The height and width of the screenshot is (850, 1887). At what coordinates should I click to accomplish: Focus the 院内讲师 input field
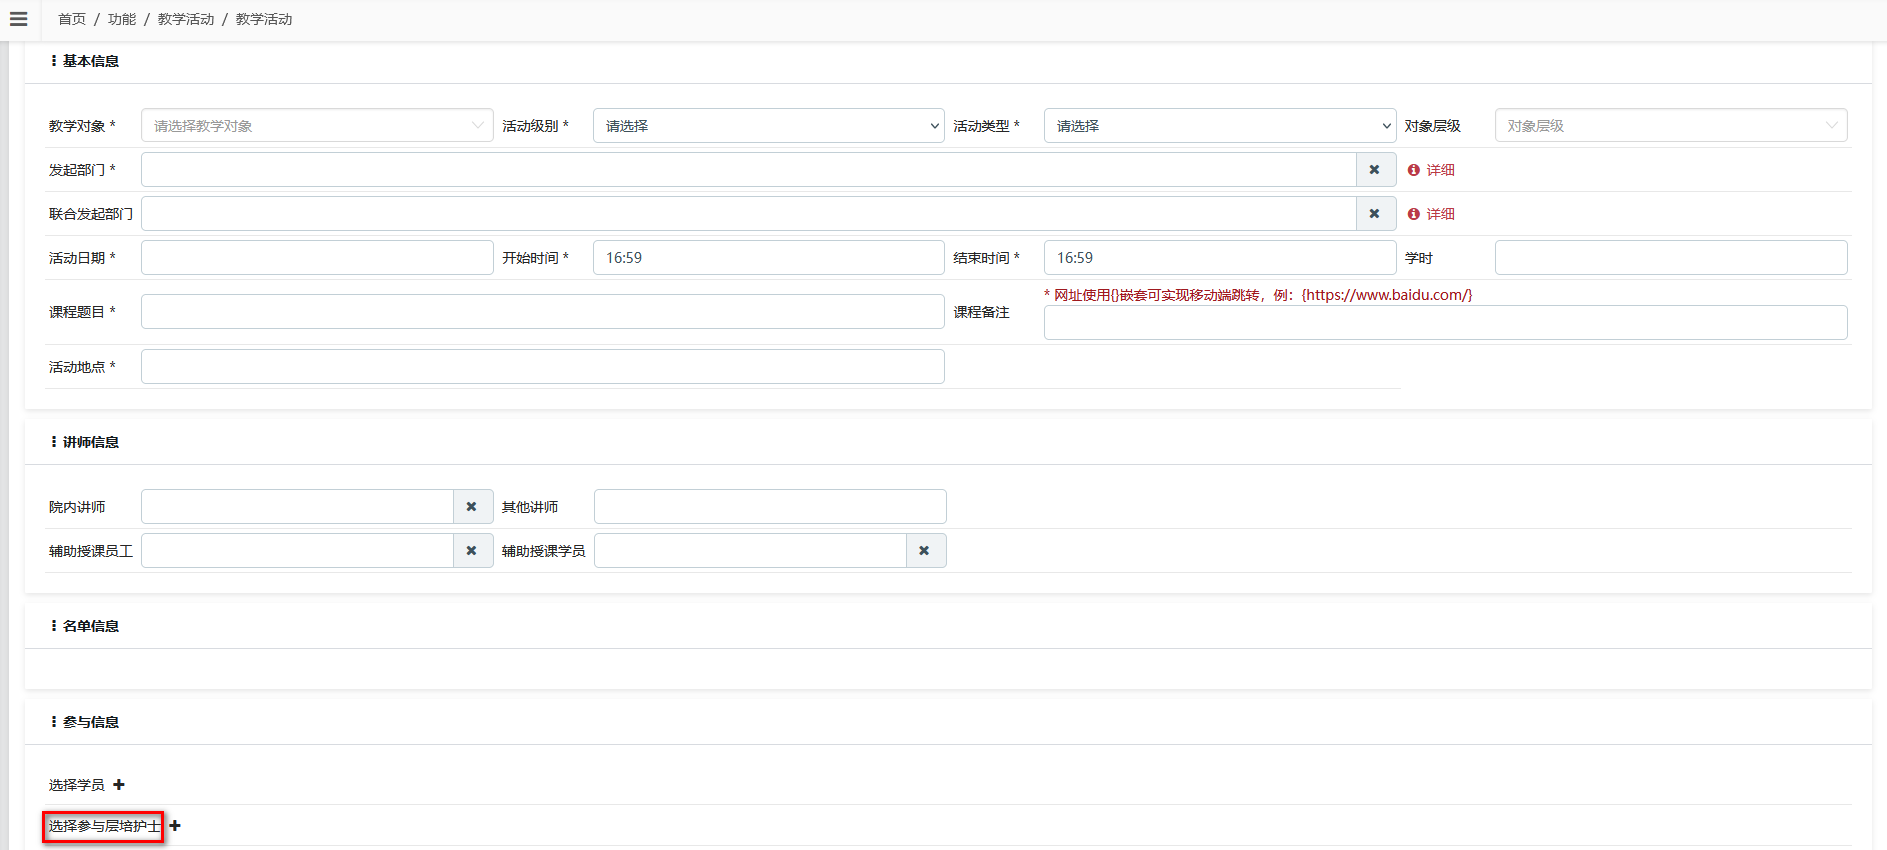tap(297, 507)
